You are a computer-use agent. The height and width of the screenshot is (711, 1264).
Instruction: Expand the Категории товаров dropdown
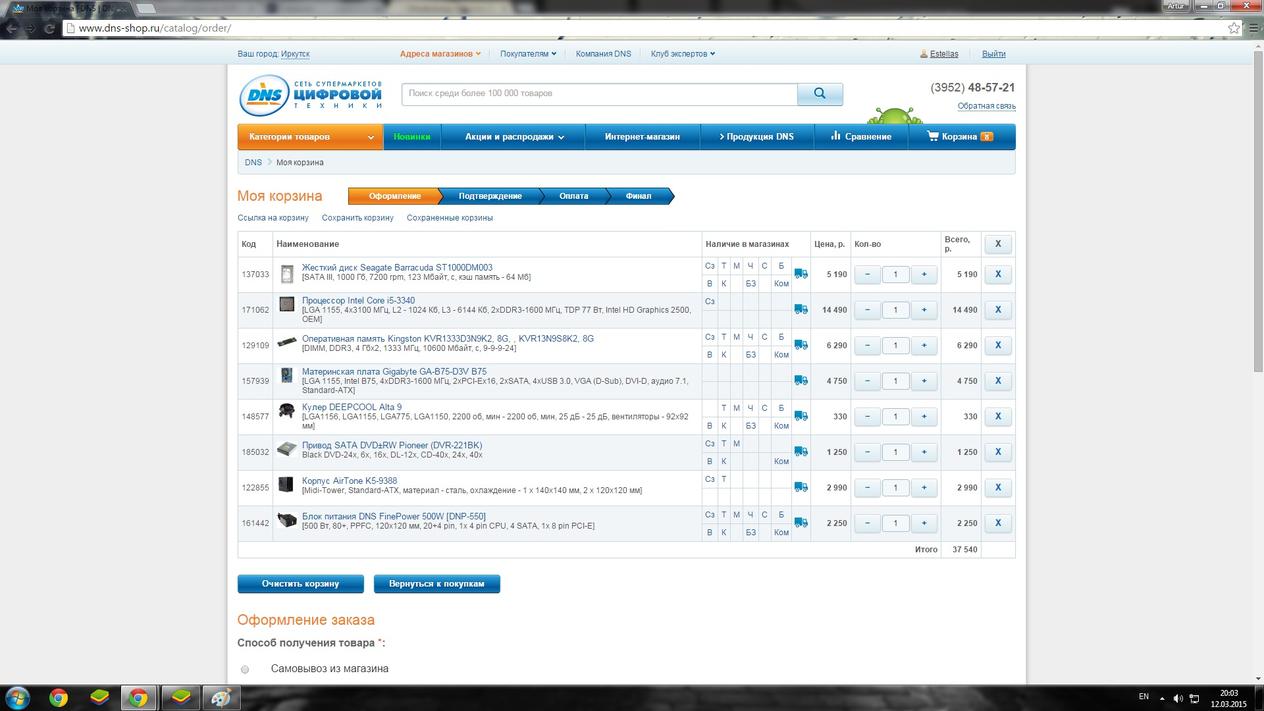point(310,137)
